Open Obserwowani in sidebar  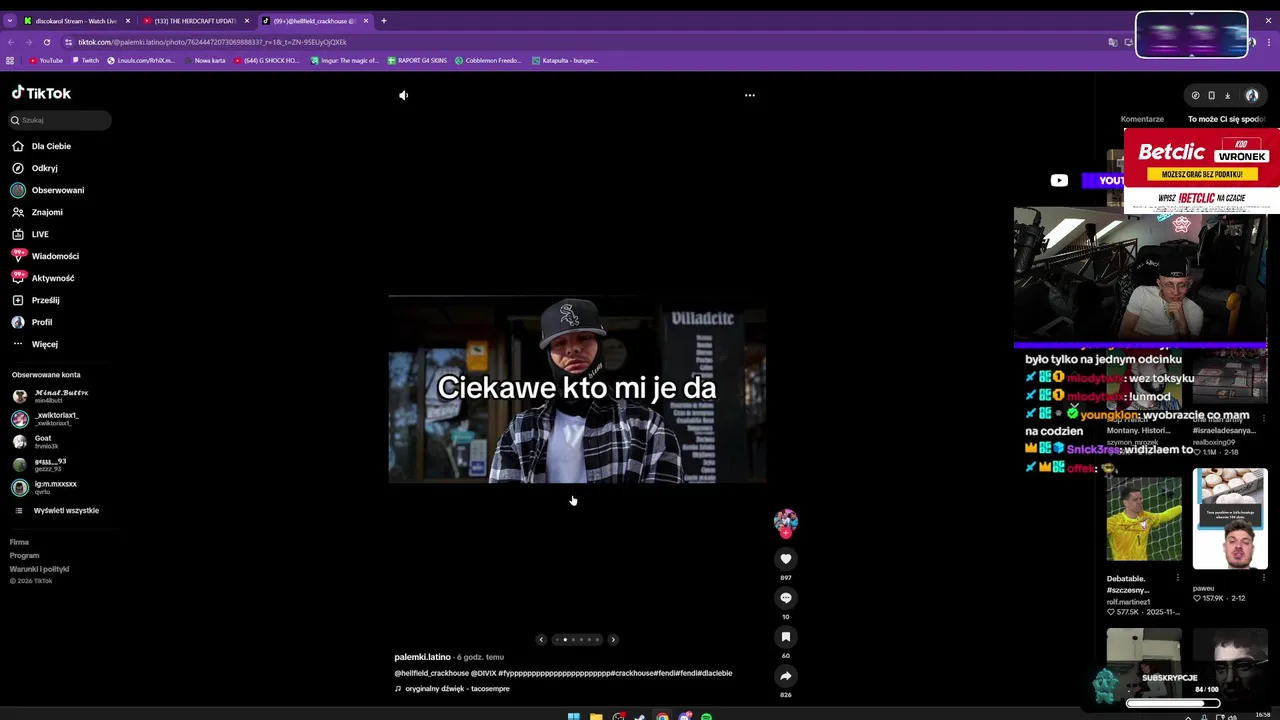(57, 190)
